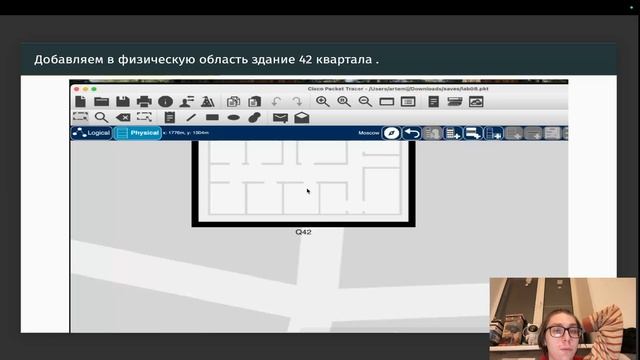
Task: Click the Create New Closet button
Action: [473, 133]
